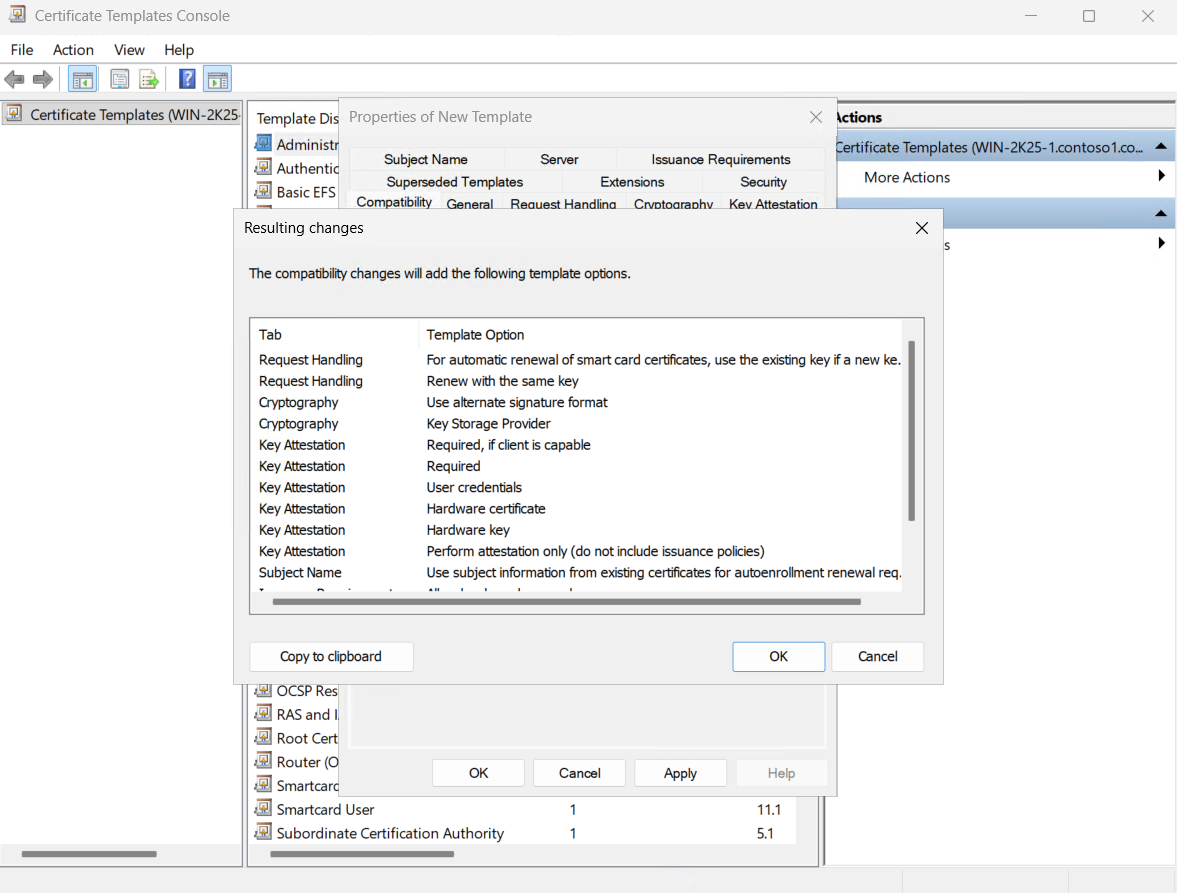Click horizontal scrollbar of template list
The image size is (1177, 893).
tap(362, 854)
